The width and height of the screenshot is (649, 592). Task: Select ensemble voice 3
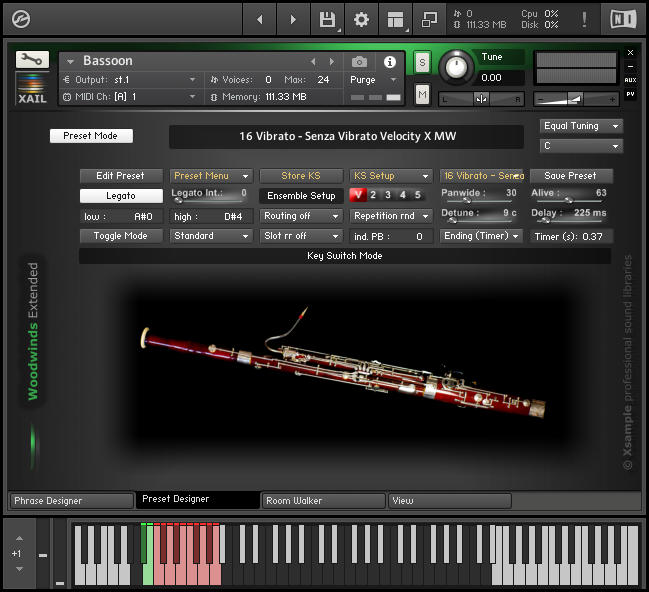tap(388, 195)
